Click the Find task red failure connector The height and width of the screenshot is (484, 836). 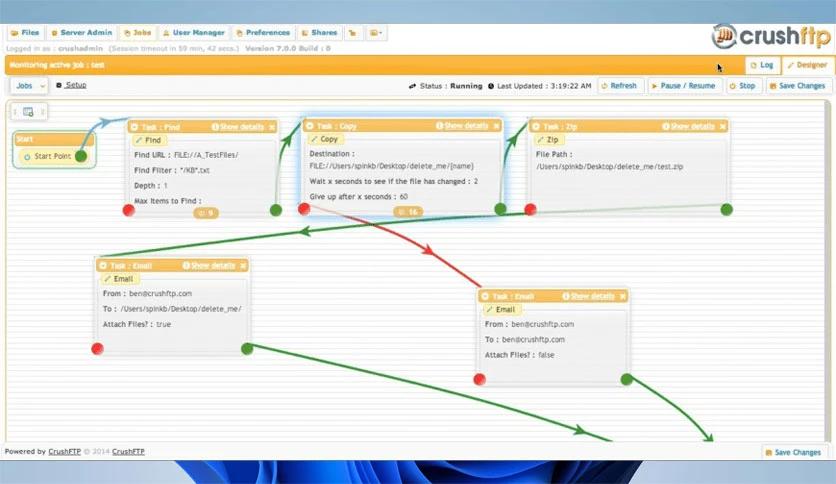pyautogui.click(x=128, y=210)
